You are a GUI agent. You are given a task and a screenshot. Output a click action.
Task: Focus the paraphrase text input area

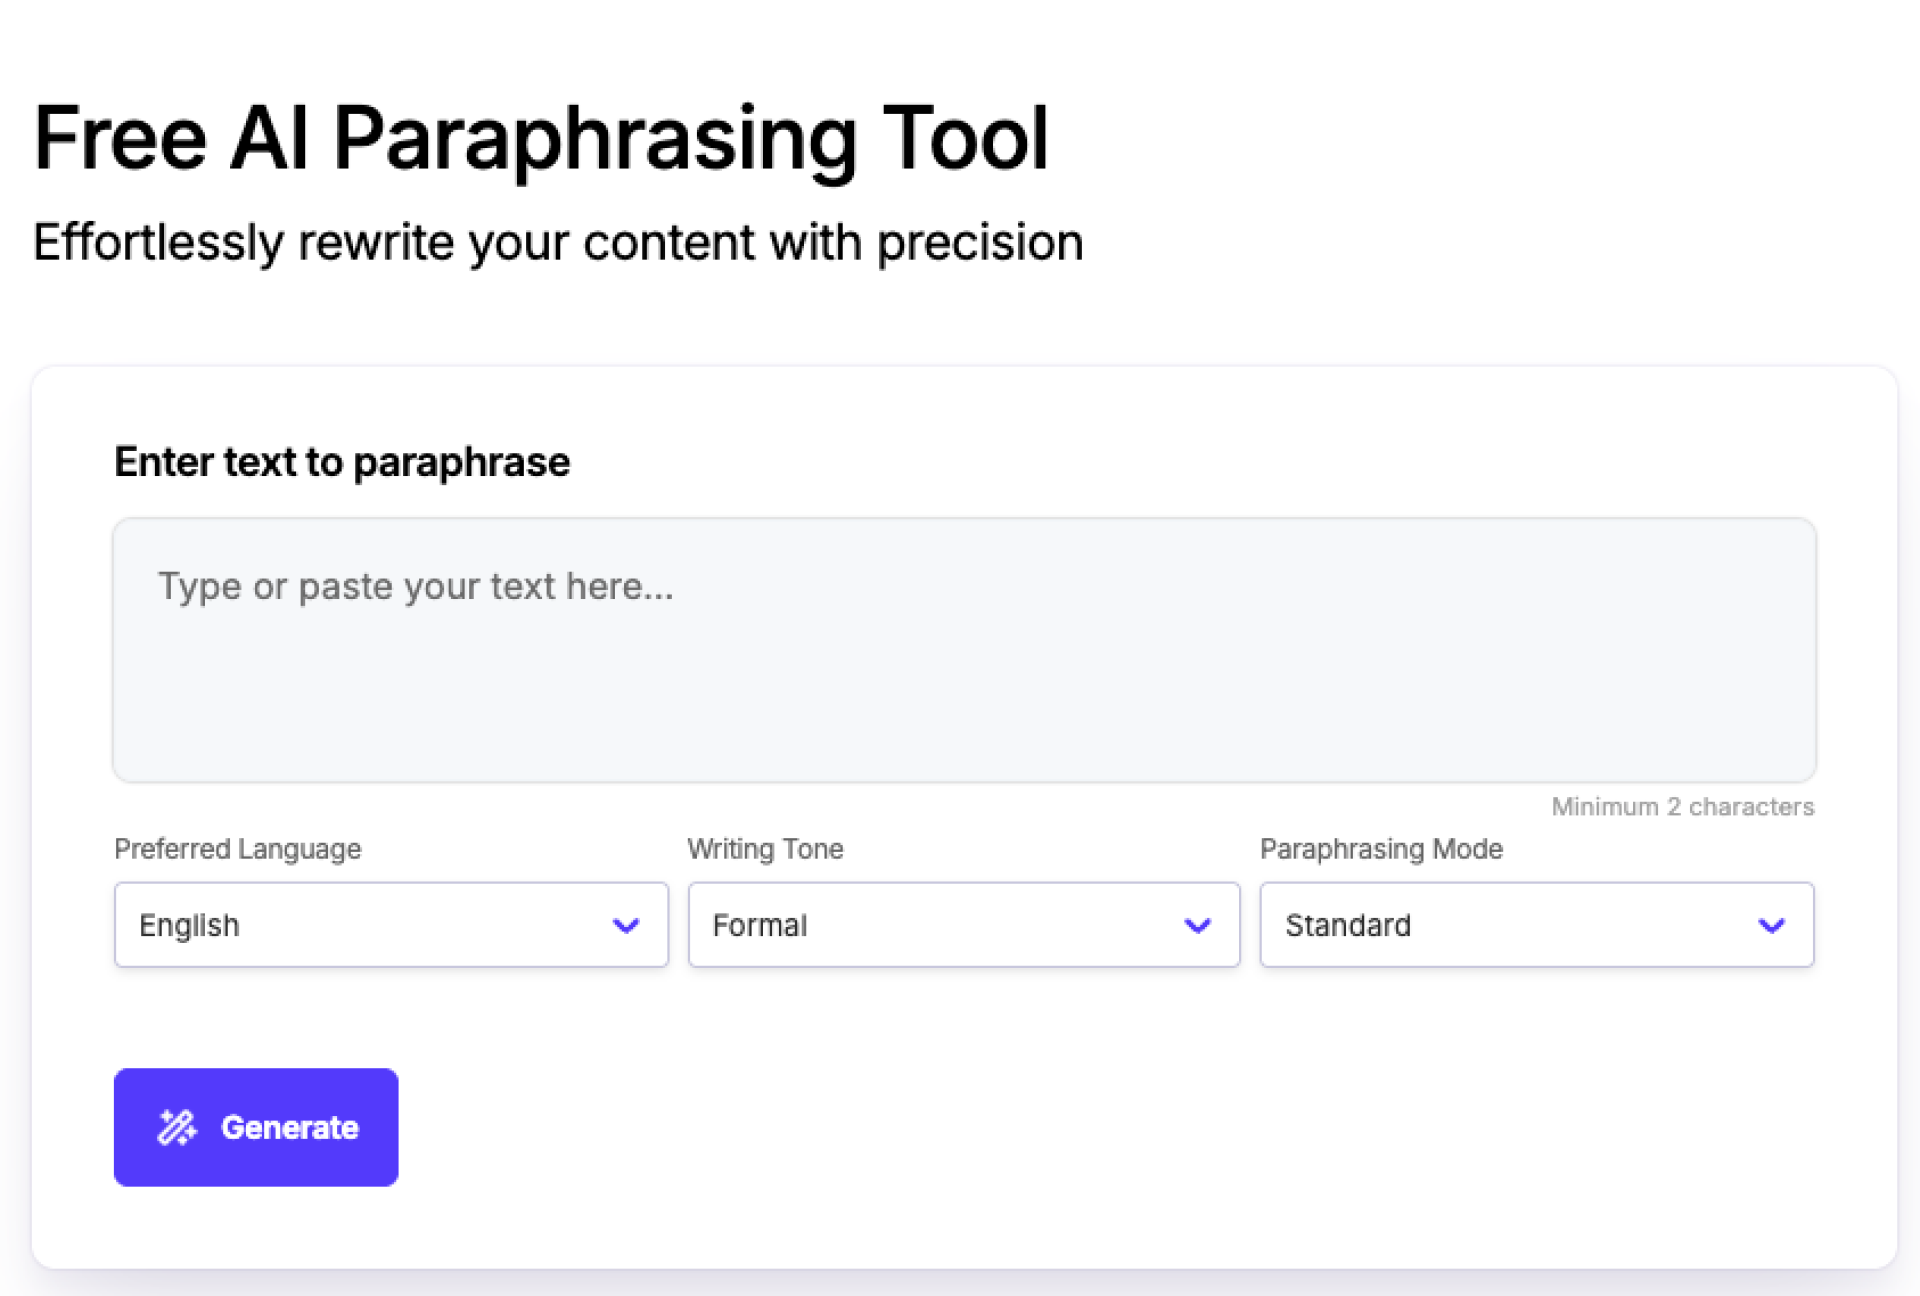click(964, 680)
